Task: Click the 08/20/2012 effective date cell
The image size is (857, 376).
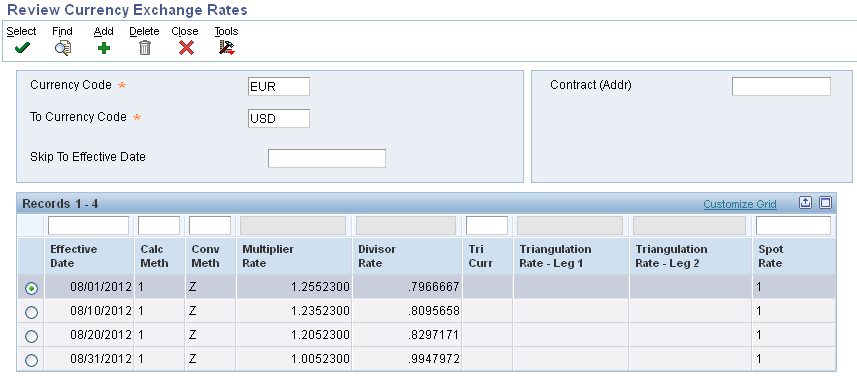Action: click(x=90, y=334)
